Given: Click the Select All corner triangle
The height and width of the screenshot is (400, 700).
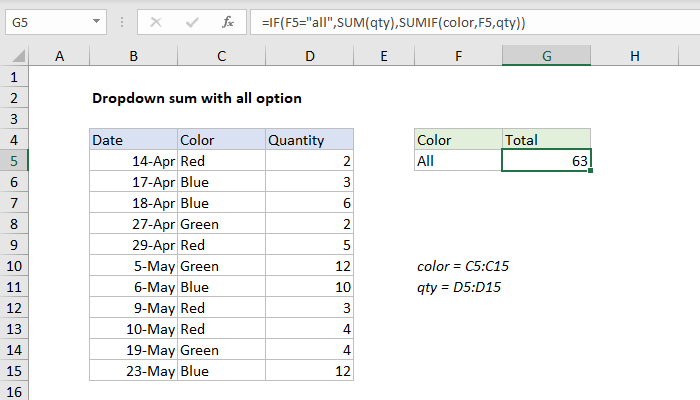Looking at the screenshot, I should click(17, 57).
